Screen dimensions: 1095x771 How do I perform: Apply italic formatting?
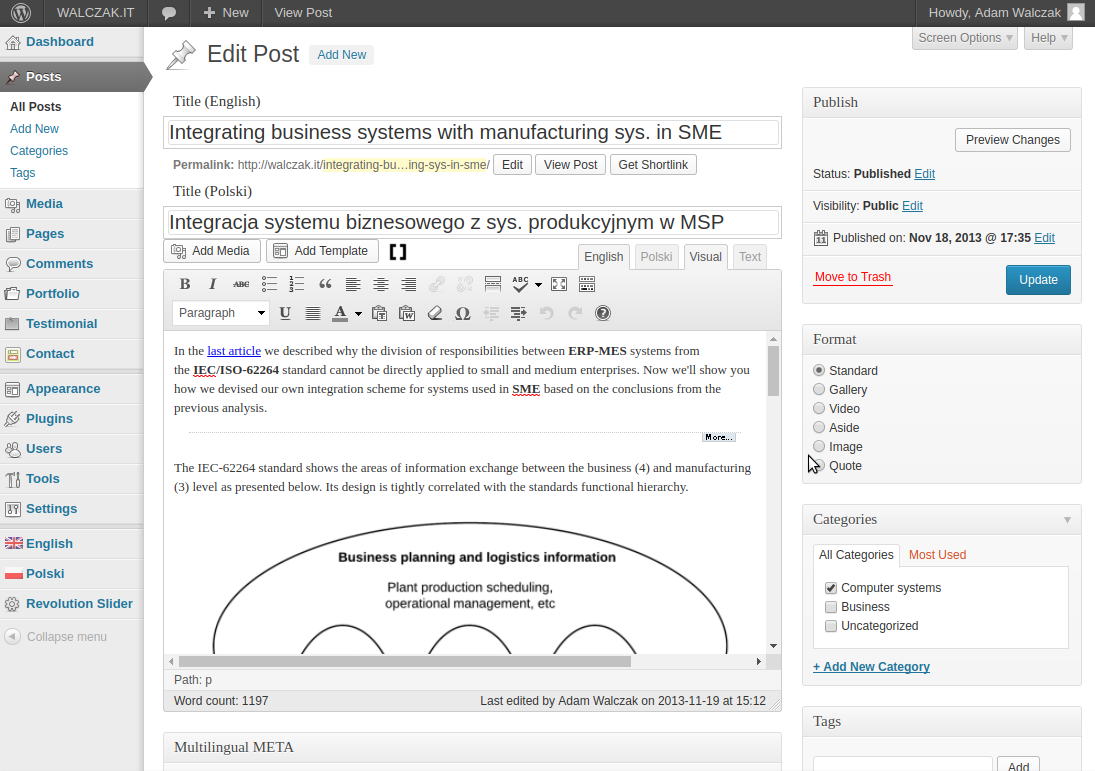[213, 284]
